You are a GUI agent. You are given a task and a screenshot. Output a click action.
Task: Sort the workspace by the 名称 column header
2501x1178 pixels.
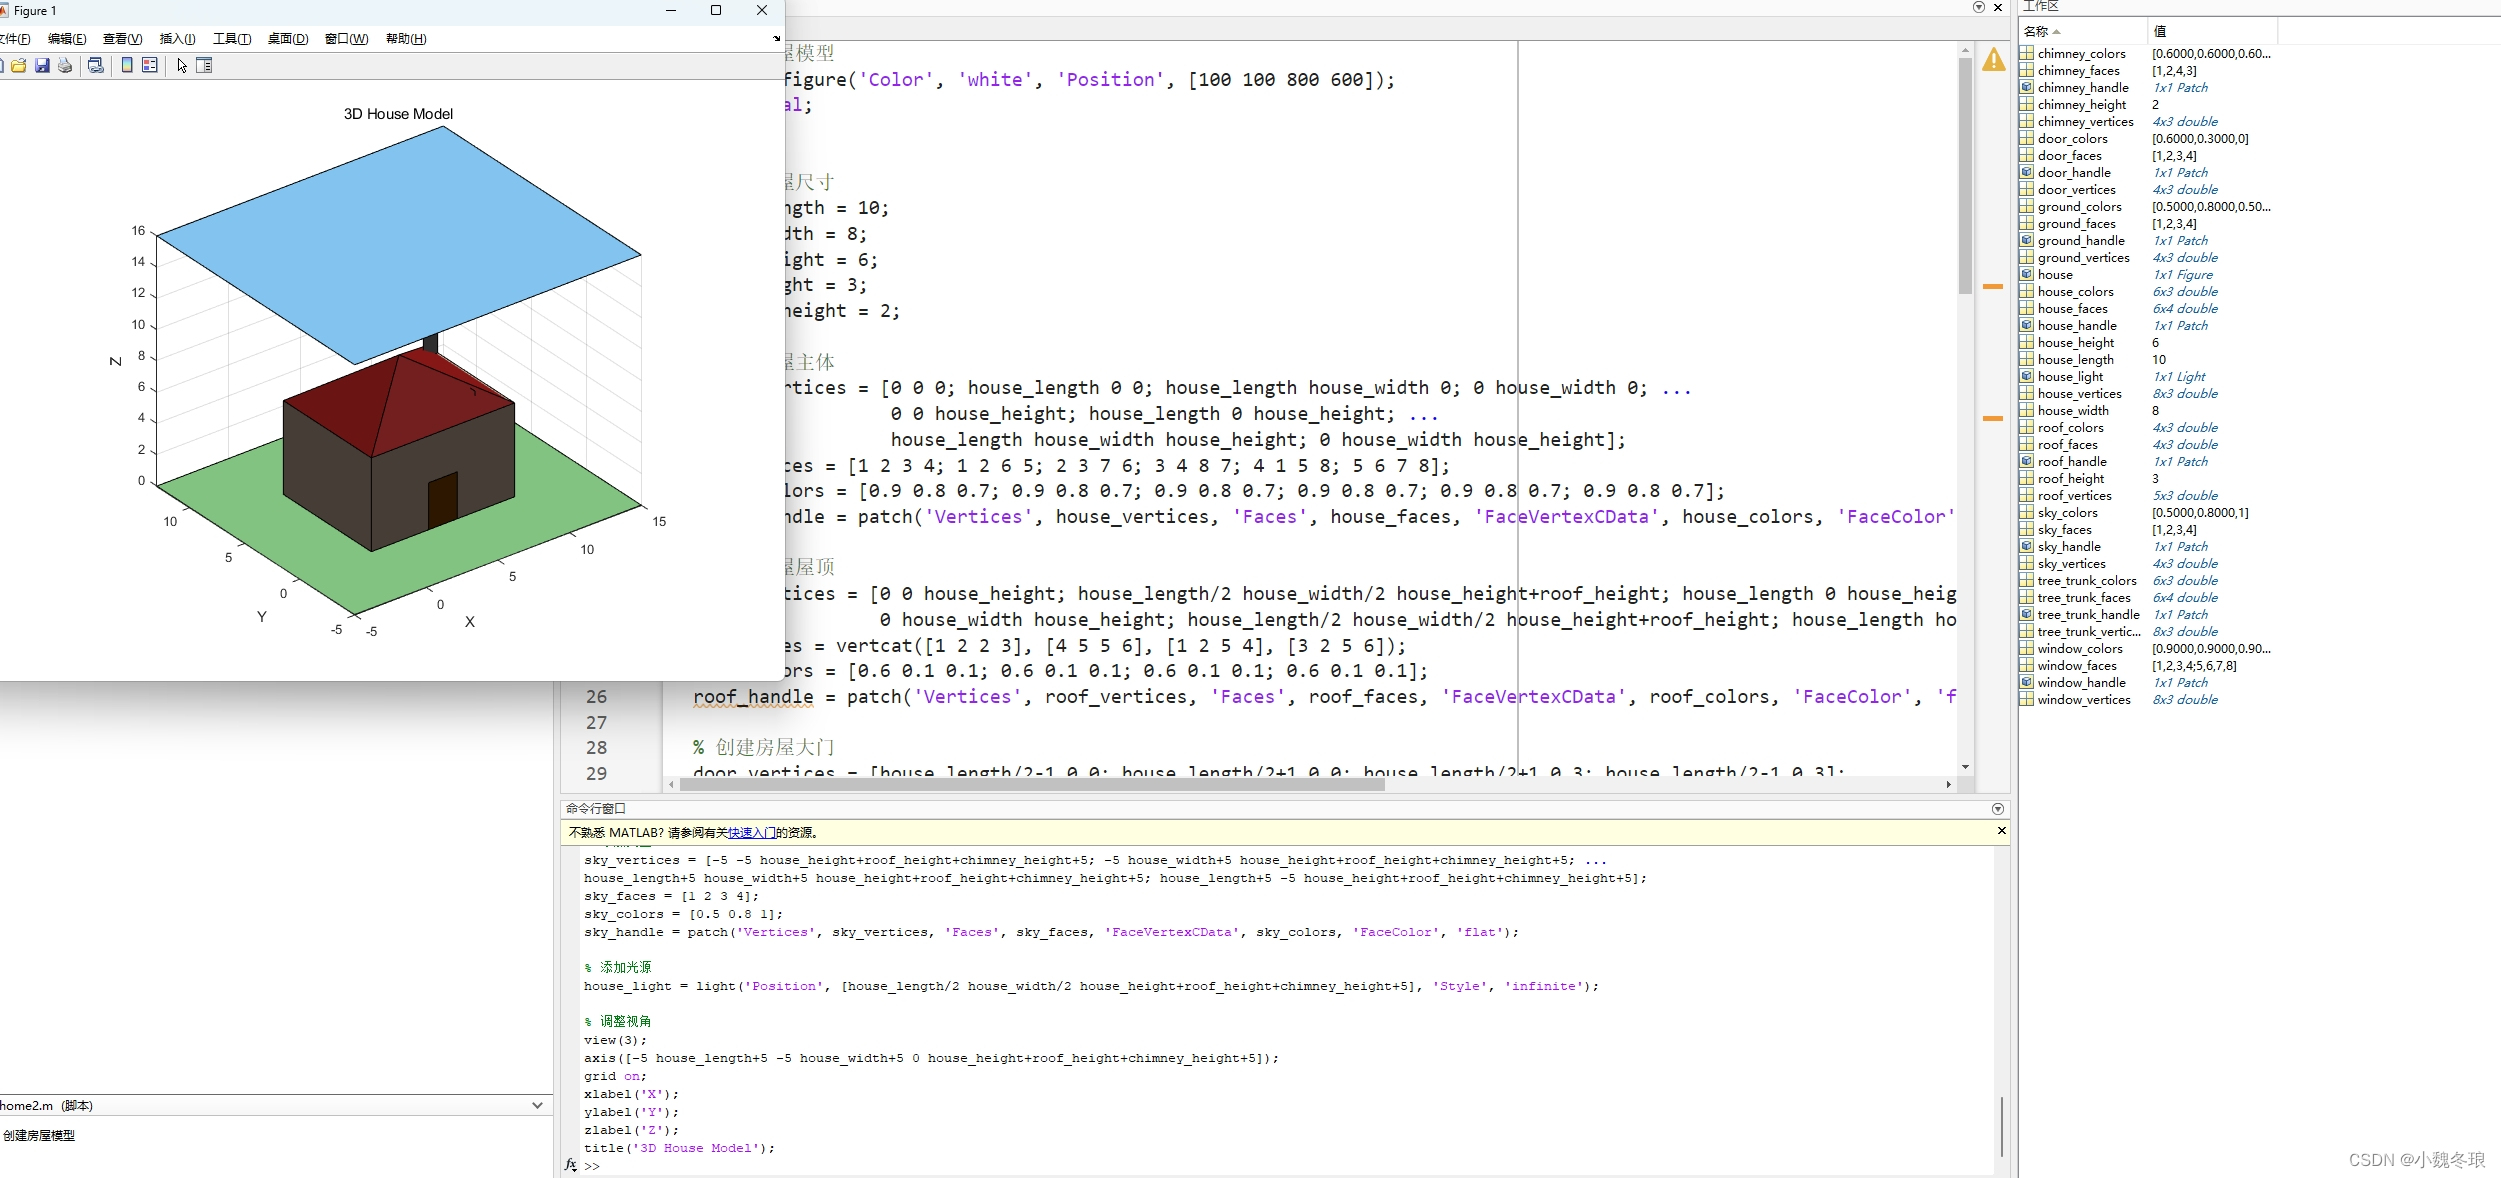2036,32
